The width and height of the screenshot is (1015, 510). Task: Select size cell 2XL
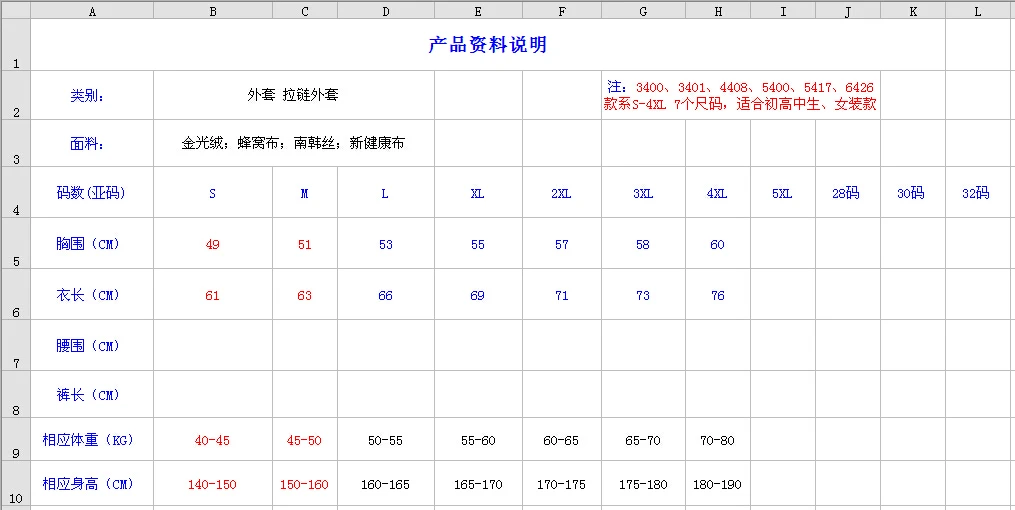click(562, 192)
